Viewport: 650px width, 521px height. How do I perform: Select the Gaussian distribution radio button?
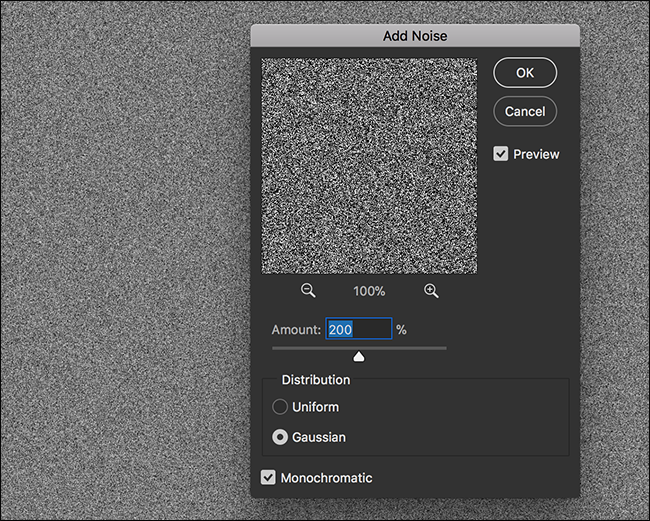pyautogui.click(x=280, y=437)
